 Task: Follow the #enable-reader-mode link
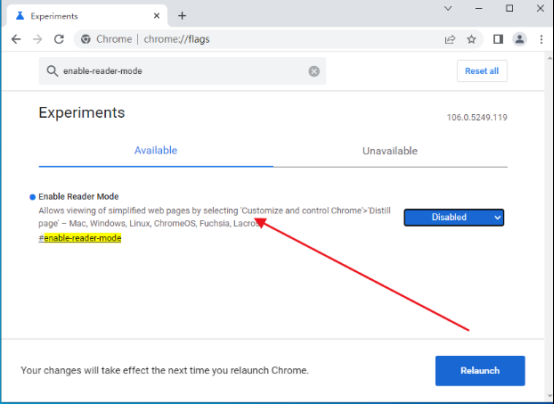(80, 238)
